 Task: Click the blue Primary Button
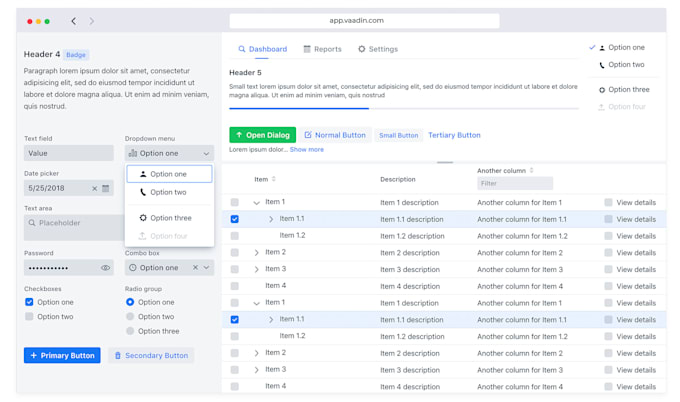tap(62, 355)
